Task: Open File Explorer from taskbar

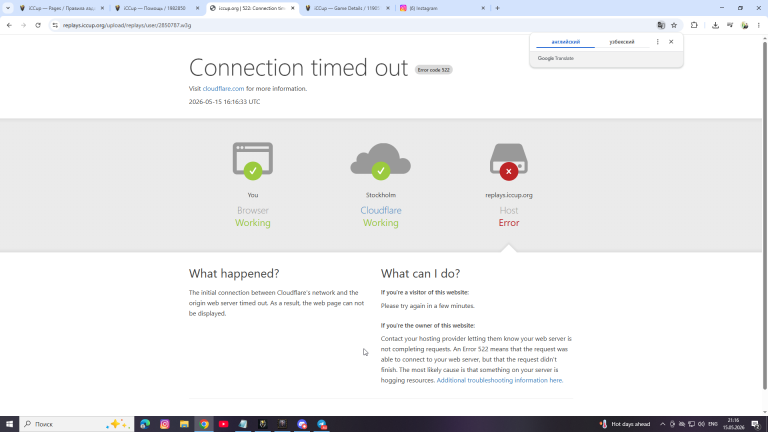Action: point(184,424)
